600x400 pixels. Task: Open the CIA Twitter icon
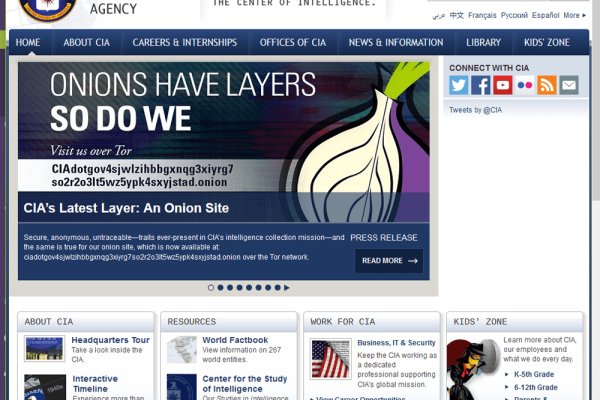459,86
